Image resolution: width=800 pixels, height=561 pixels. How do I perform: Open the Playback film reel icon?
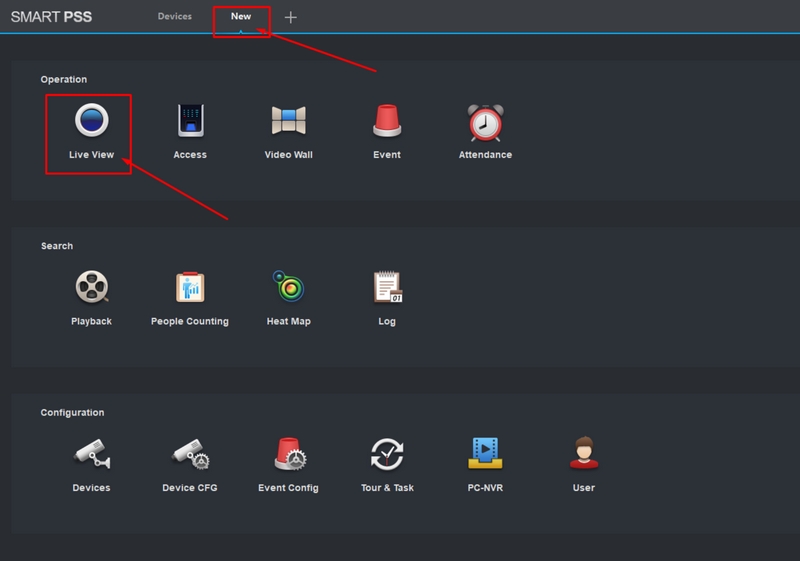pyautogui.click(x=91, y=288)
